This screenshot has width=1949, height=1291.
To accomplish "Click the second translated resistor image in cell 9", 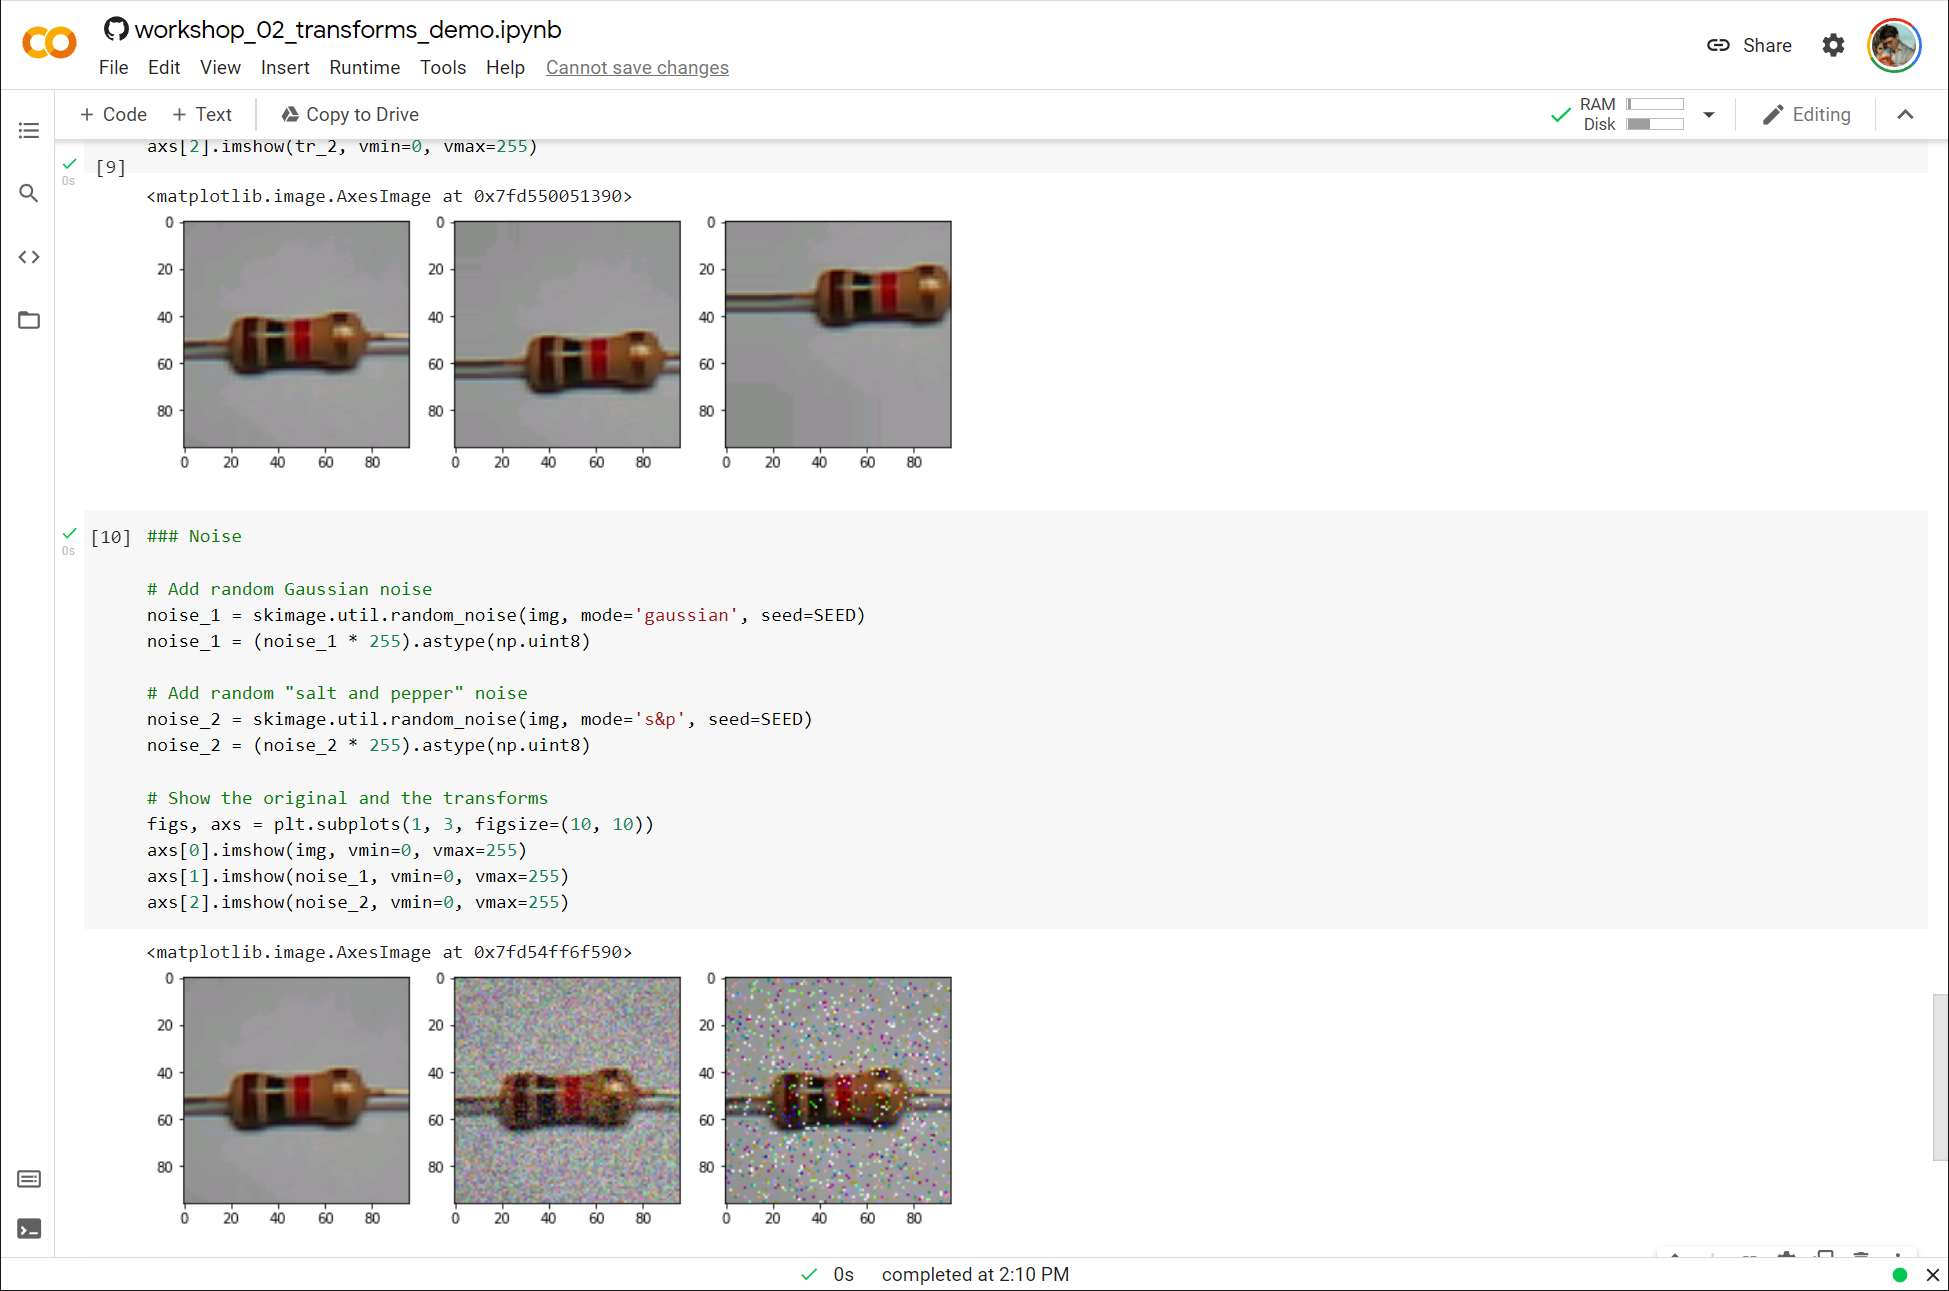I will tap(567, 334).
